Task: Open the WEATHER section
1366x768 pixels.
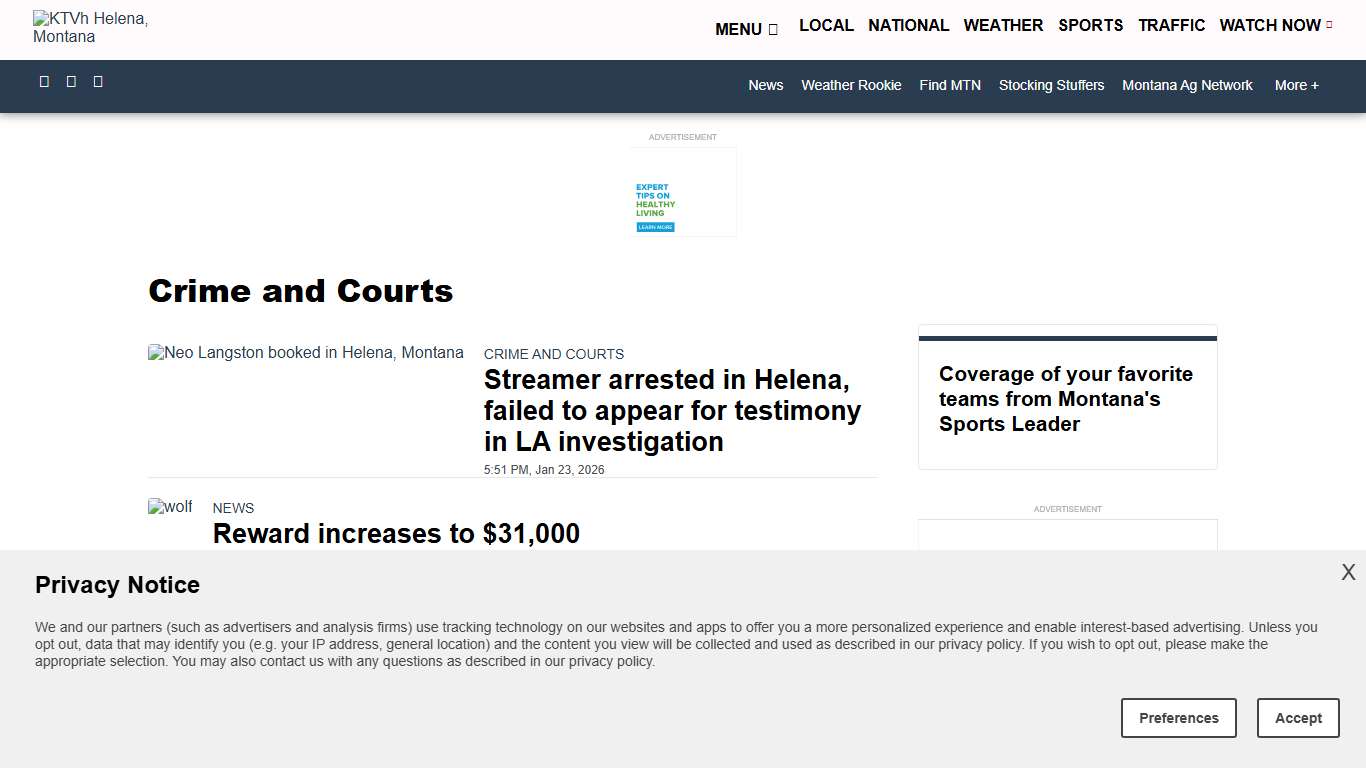Action: click(1003, 25)
